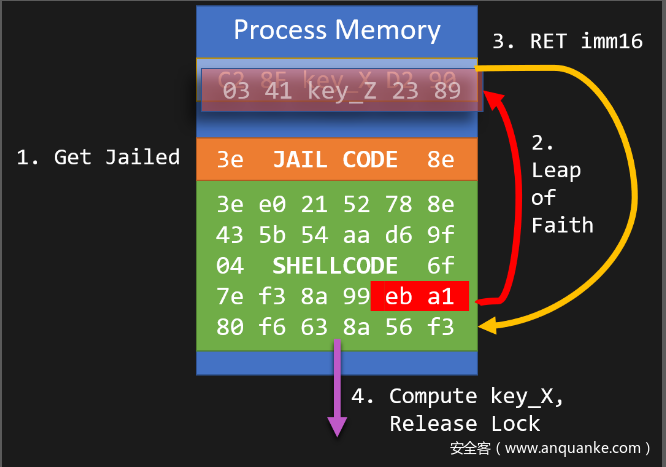Open the www.anquanke.com watermark link
Image resolution: width=666 pixels, height=467 pixels.
[x=551, y=448]
